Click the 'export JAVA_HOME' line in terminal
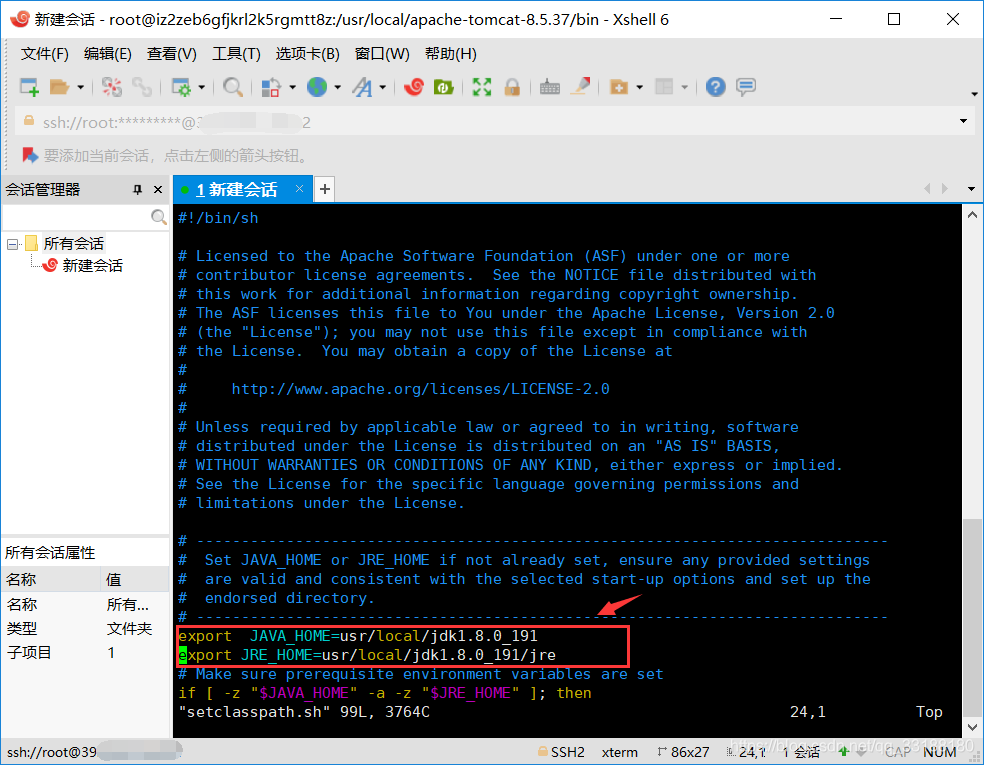 click(x=358, y=636)
